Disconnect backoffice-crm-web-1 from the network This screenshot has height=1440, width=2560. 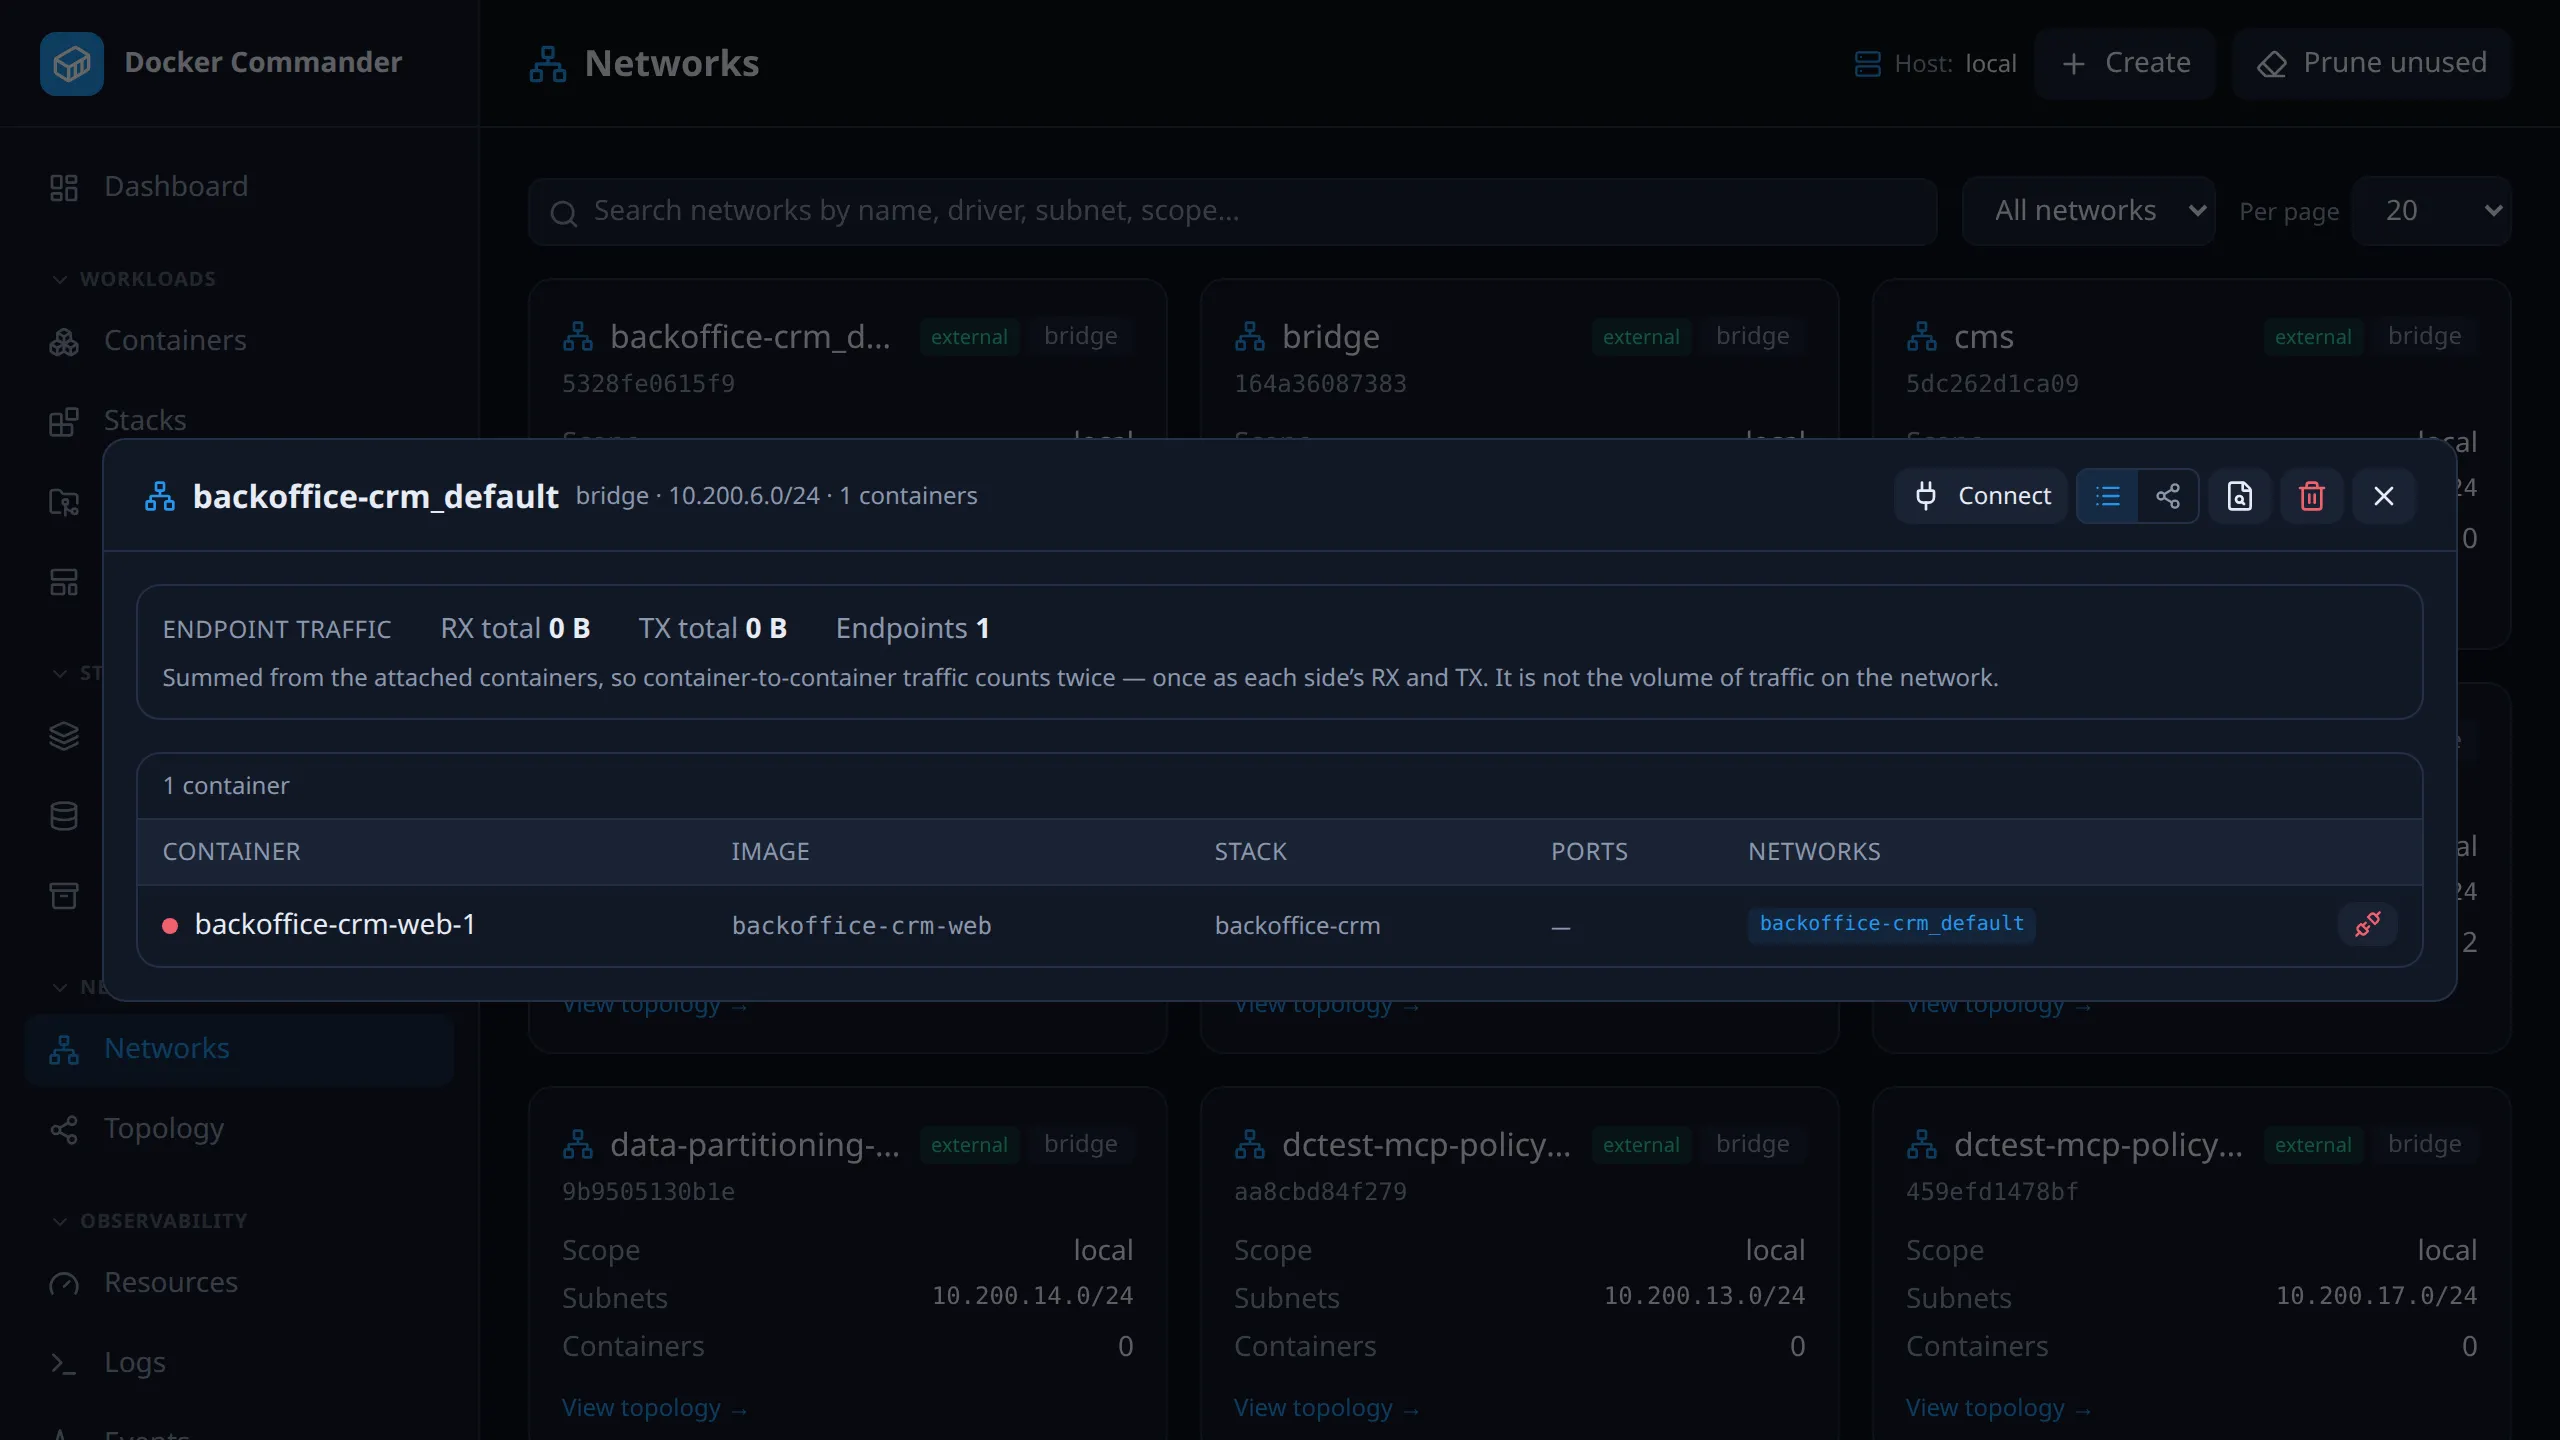[2368, 925]
